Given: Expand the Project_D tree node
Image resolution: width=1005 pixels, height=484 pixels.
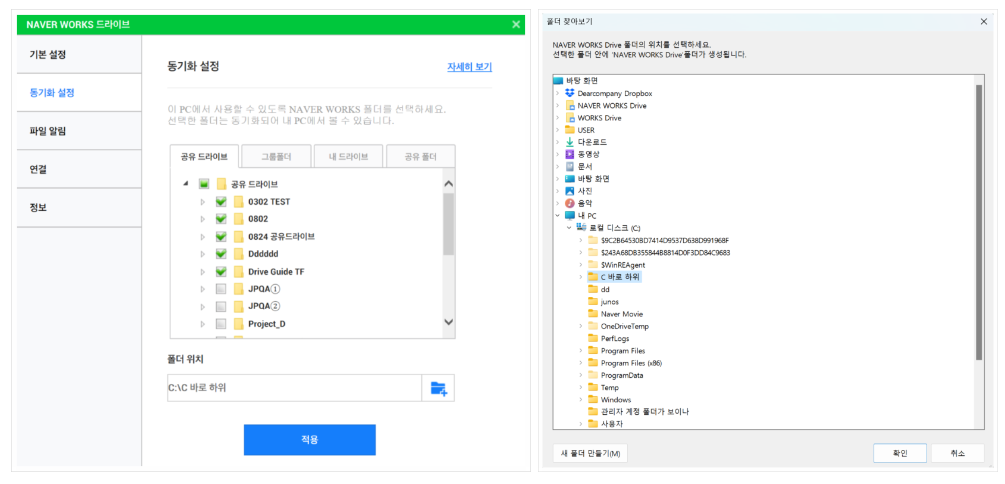Looking at the screenshot, I should (x=203, y=324).
